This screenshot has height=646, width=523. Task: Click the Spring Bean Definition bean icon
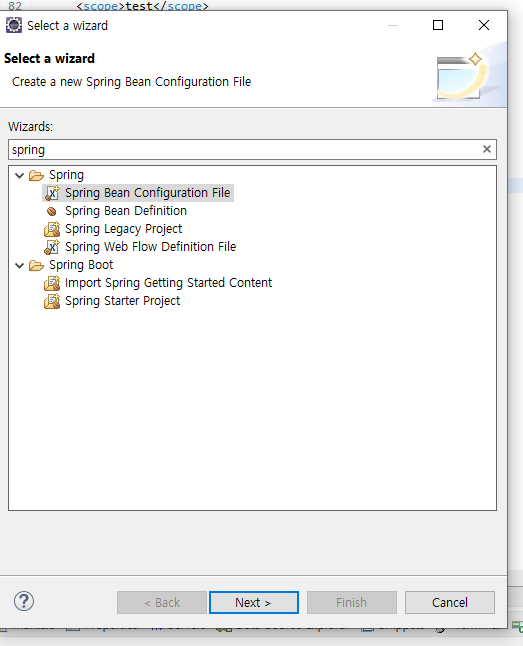pos(52,211)
